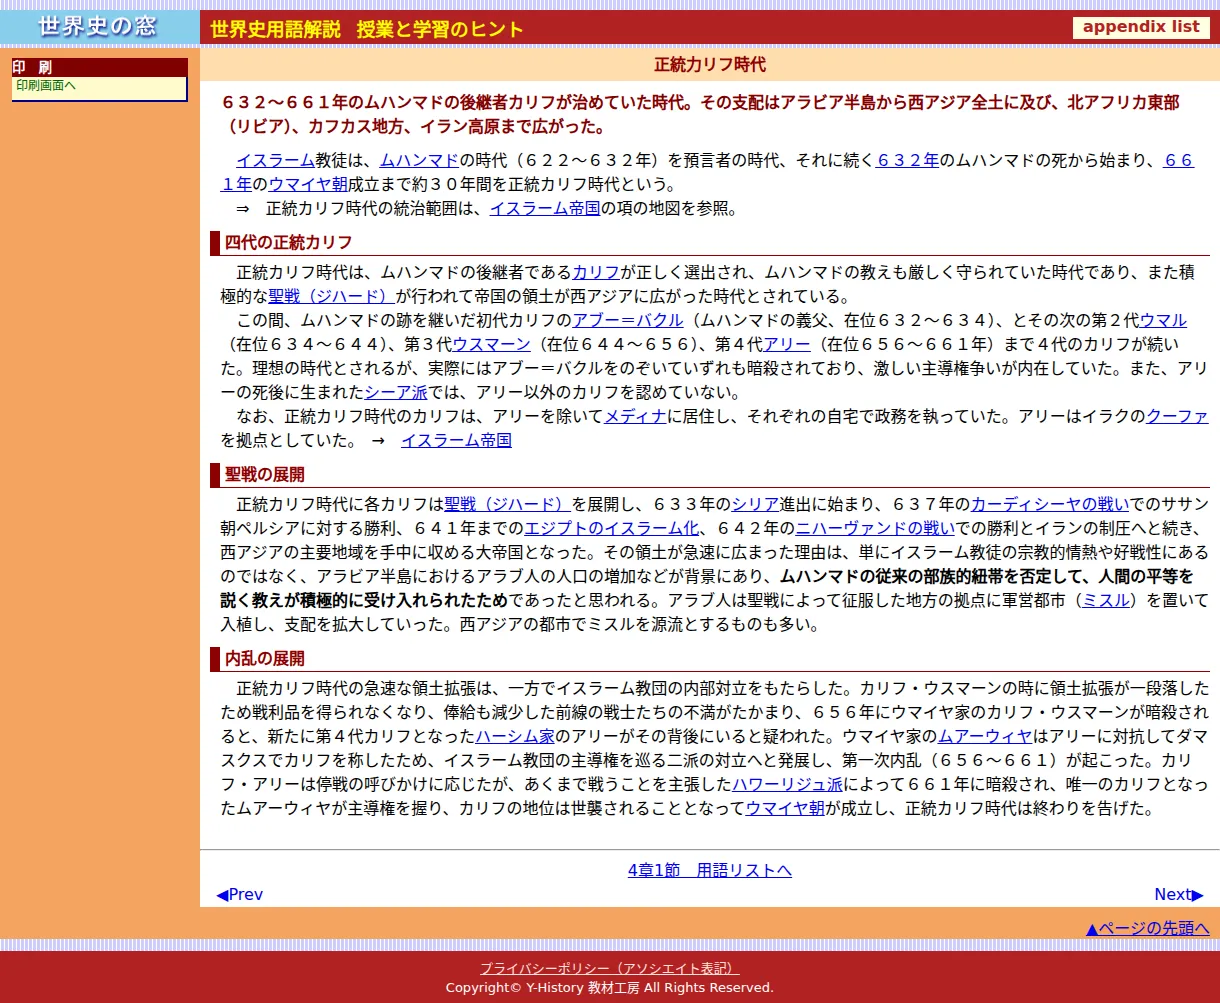The image size is (1220, 1003).
Task: Click the 正統カリフ時代 page title
Action: pyautogui.click(x=710, y=65)
